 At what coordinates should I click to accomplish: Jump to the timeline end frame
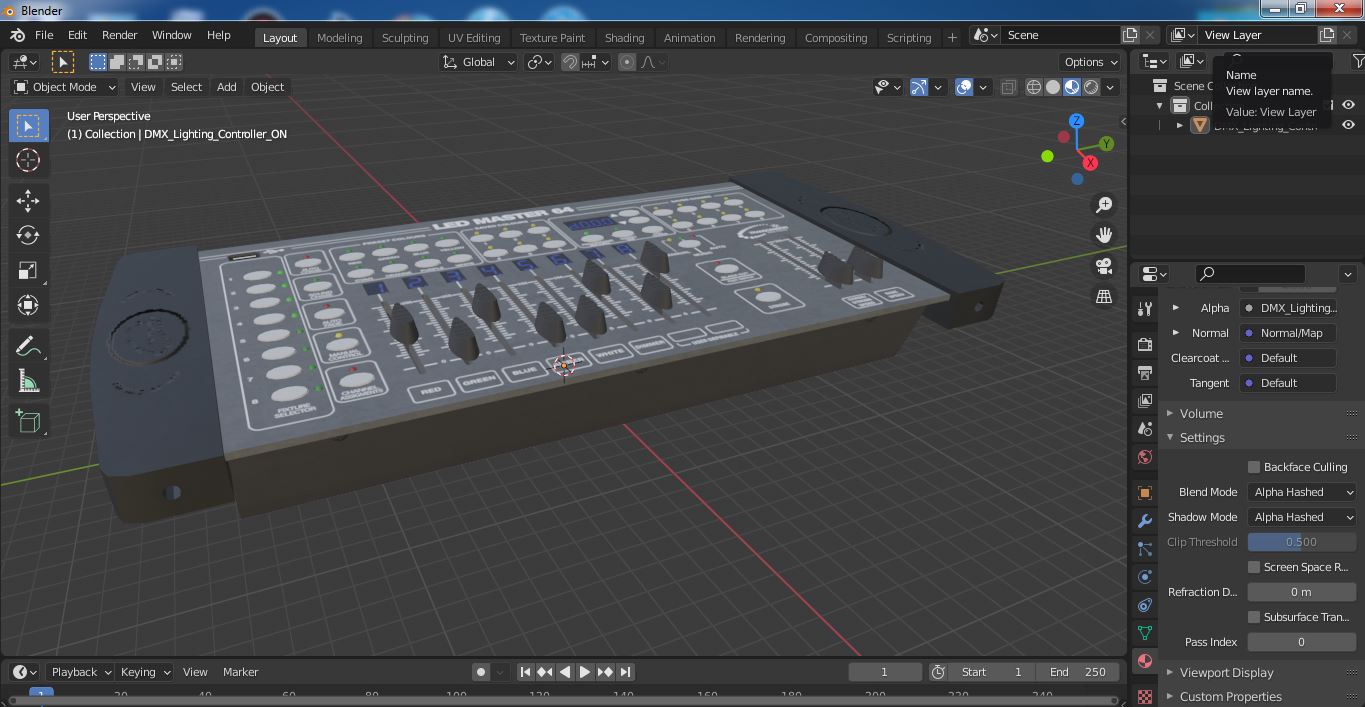click(625, 672)
